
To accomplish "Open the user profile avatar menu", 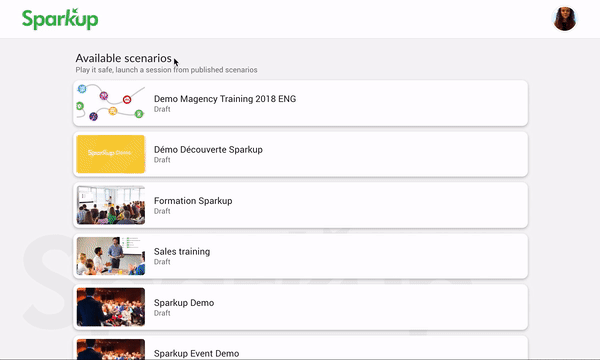I will tap(564, 19).
